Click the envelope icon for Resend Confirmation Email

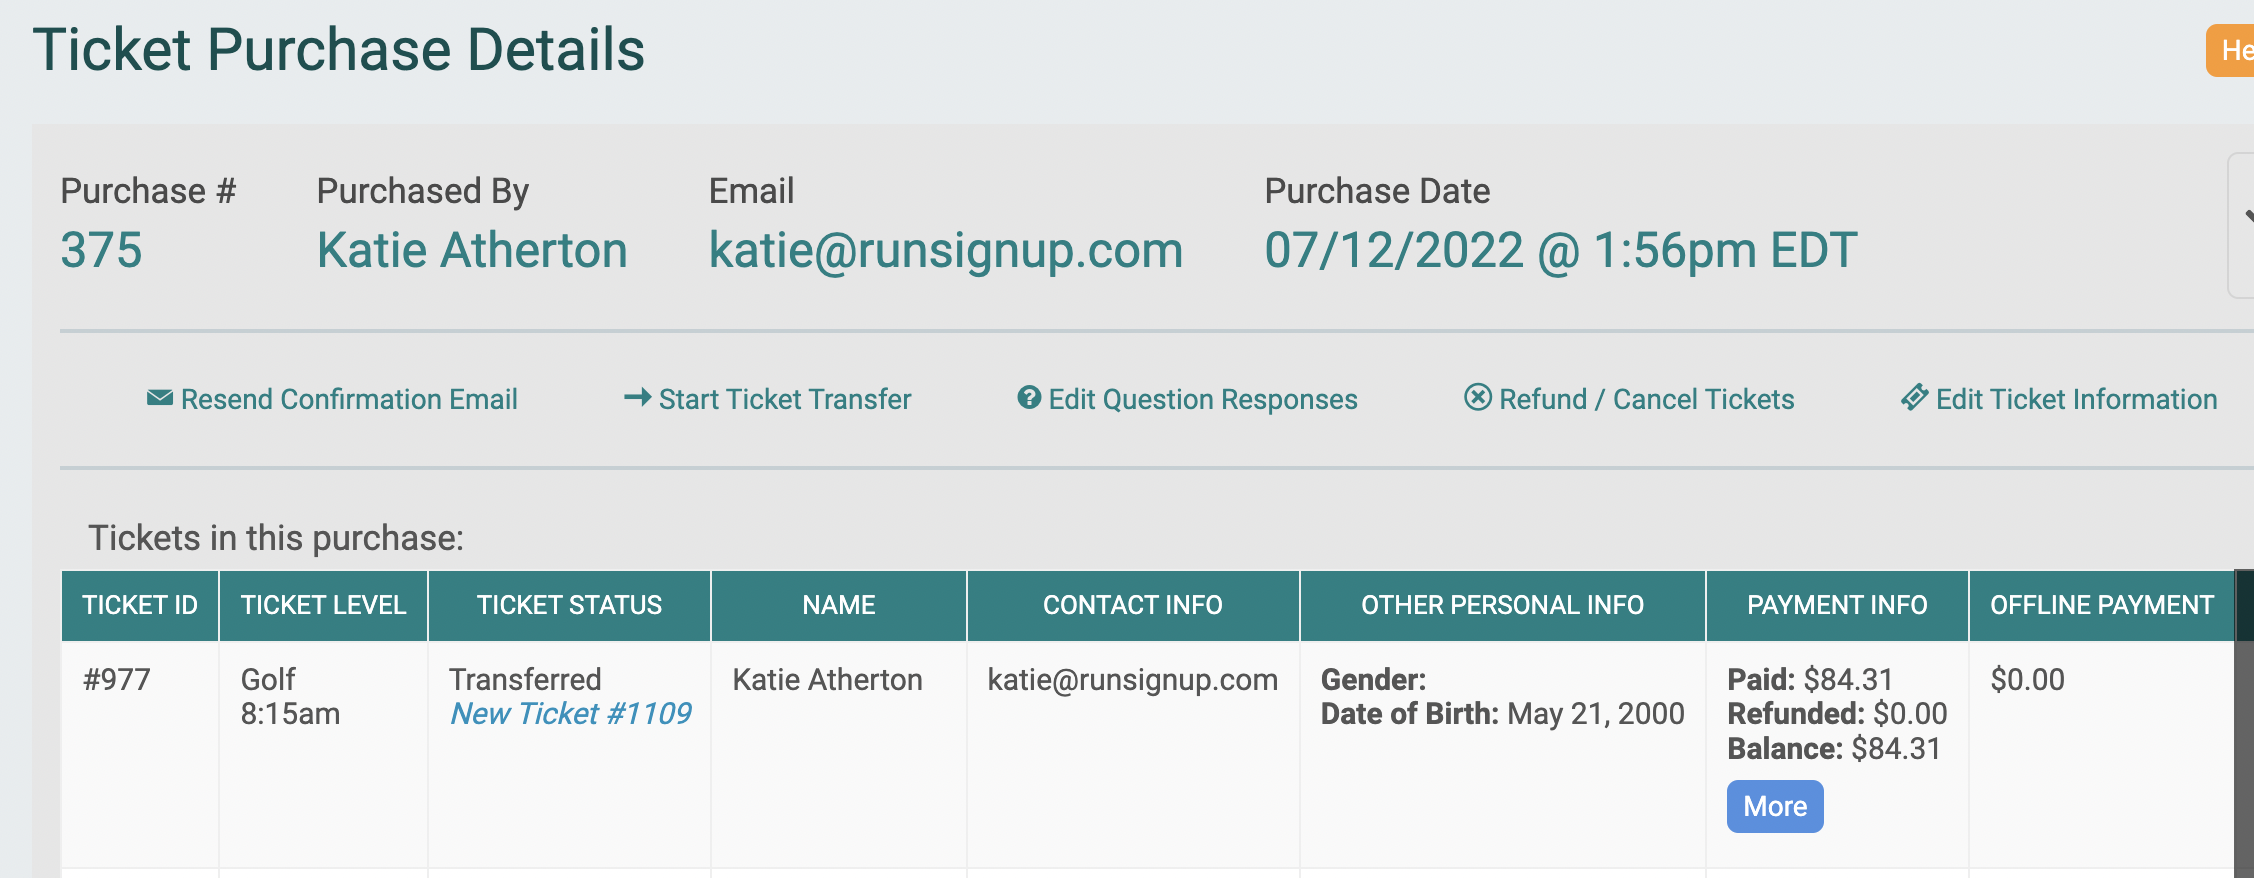159,398
